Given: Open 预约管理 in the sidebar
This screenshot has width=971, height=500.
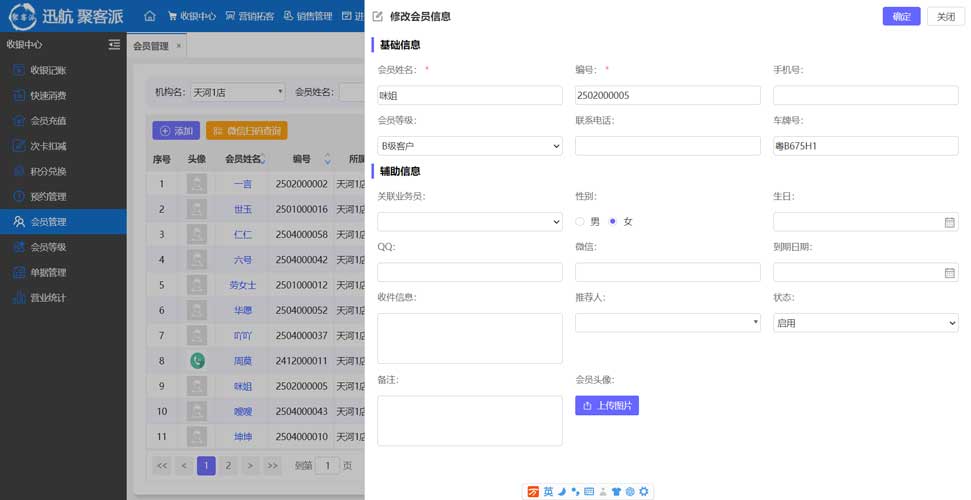Looking at the screenshot, I should click(63, 196).
